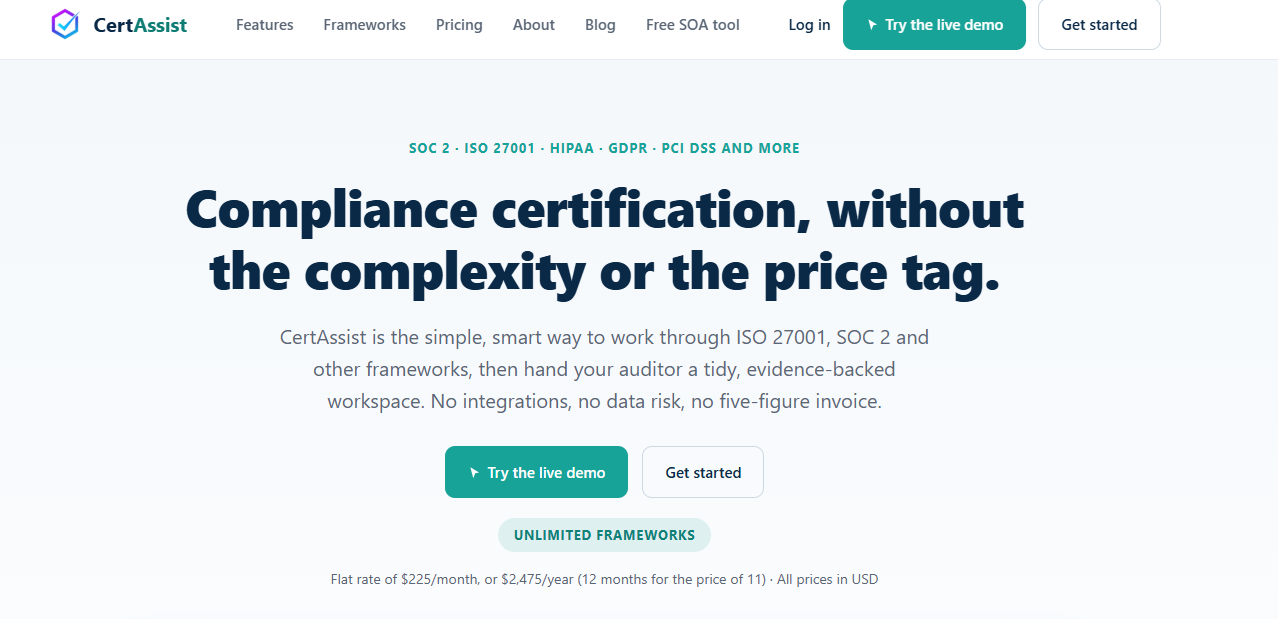Image resolution: width=1278 pixels, height=619 pixels.
Task: Click the CertAssist hexagon checkmark logo icon
Action: click(x=65, y=24)
